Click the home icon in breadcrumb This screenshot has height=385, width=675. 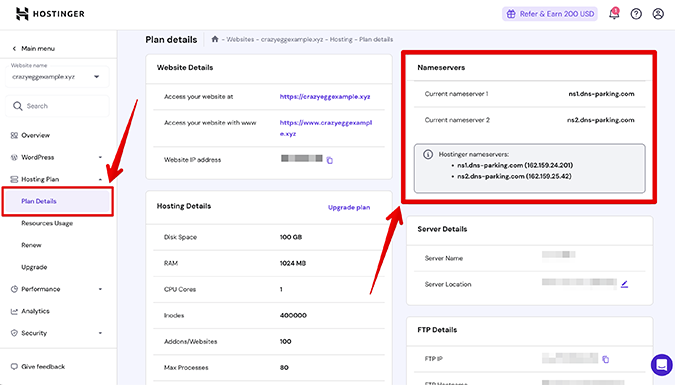(x=215, y=39)
